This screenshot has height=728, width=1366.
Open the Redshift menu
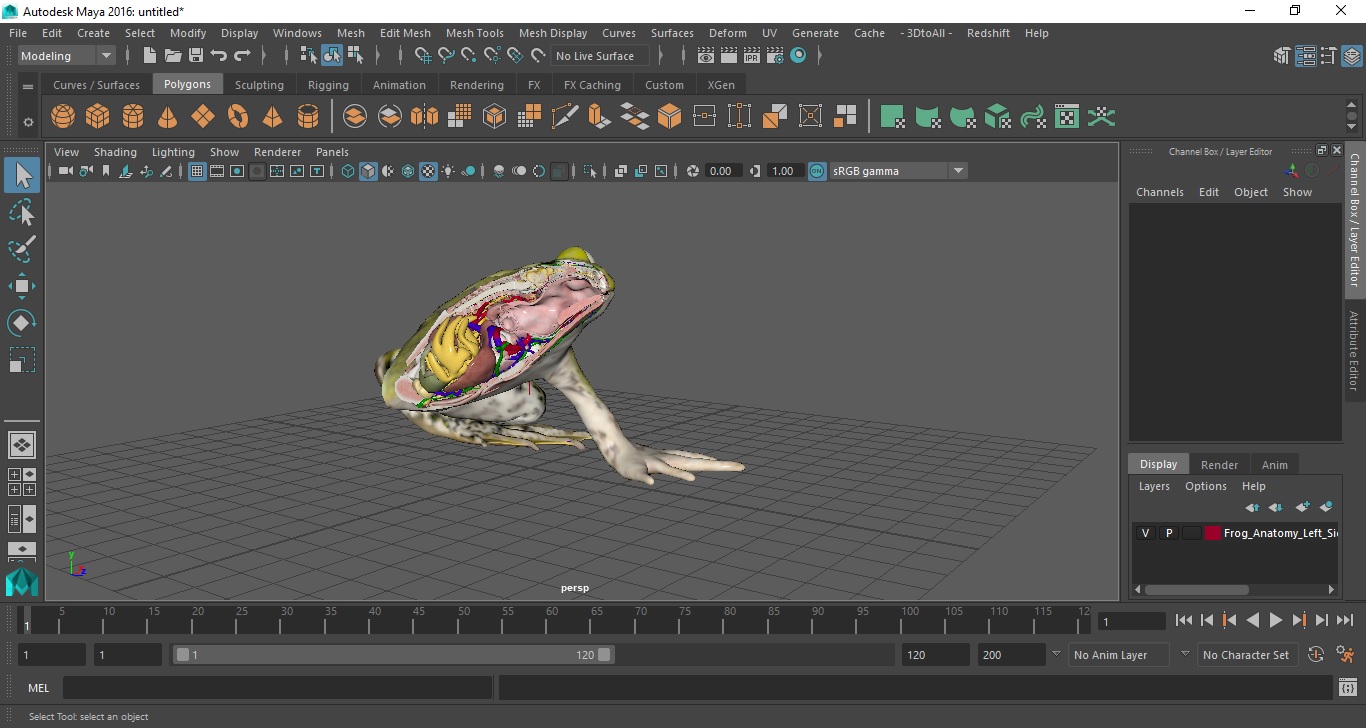(x=988, y=33)
